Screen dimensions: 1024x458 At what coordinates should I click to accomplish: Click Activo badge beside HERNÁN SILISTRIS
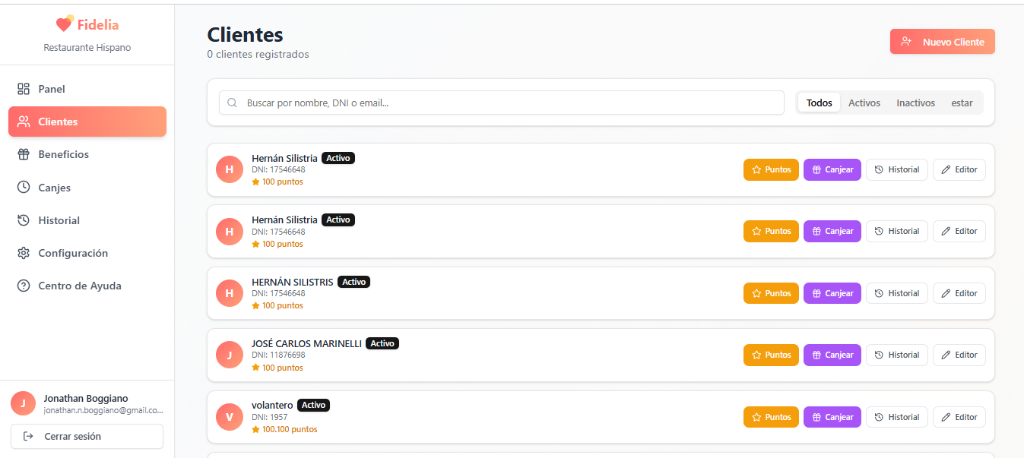tap(354, 282)
